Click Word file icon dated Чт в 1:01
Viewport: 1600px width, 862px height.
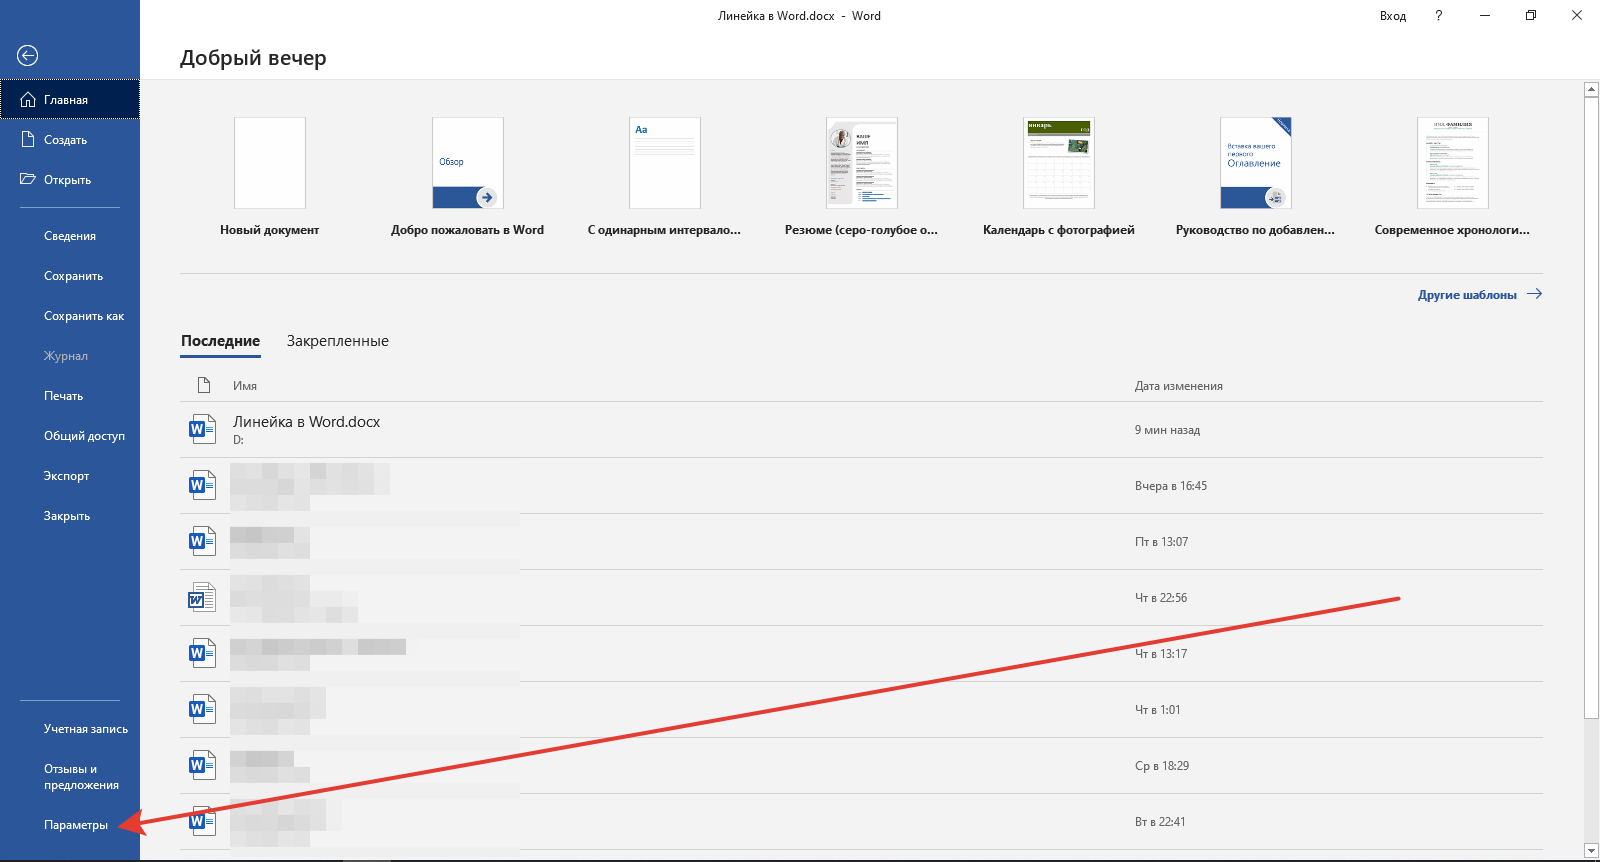[202, 709]
